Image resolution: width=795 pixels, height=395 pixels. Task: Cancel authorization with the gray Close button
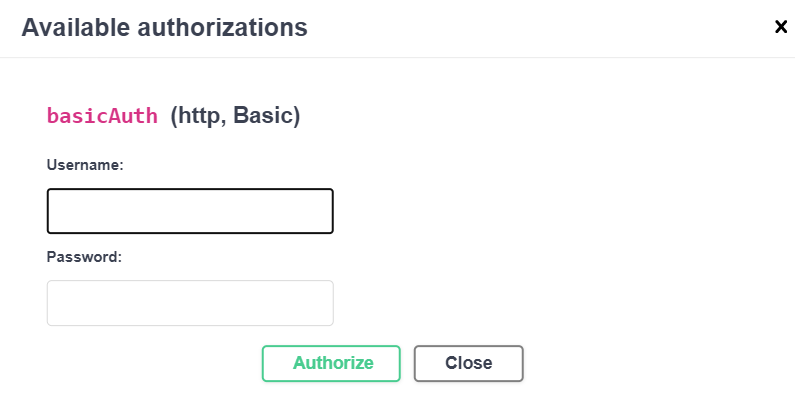[468, 363]
